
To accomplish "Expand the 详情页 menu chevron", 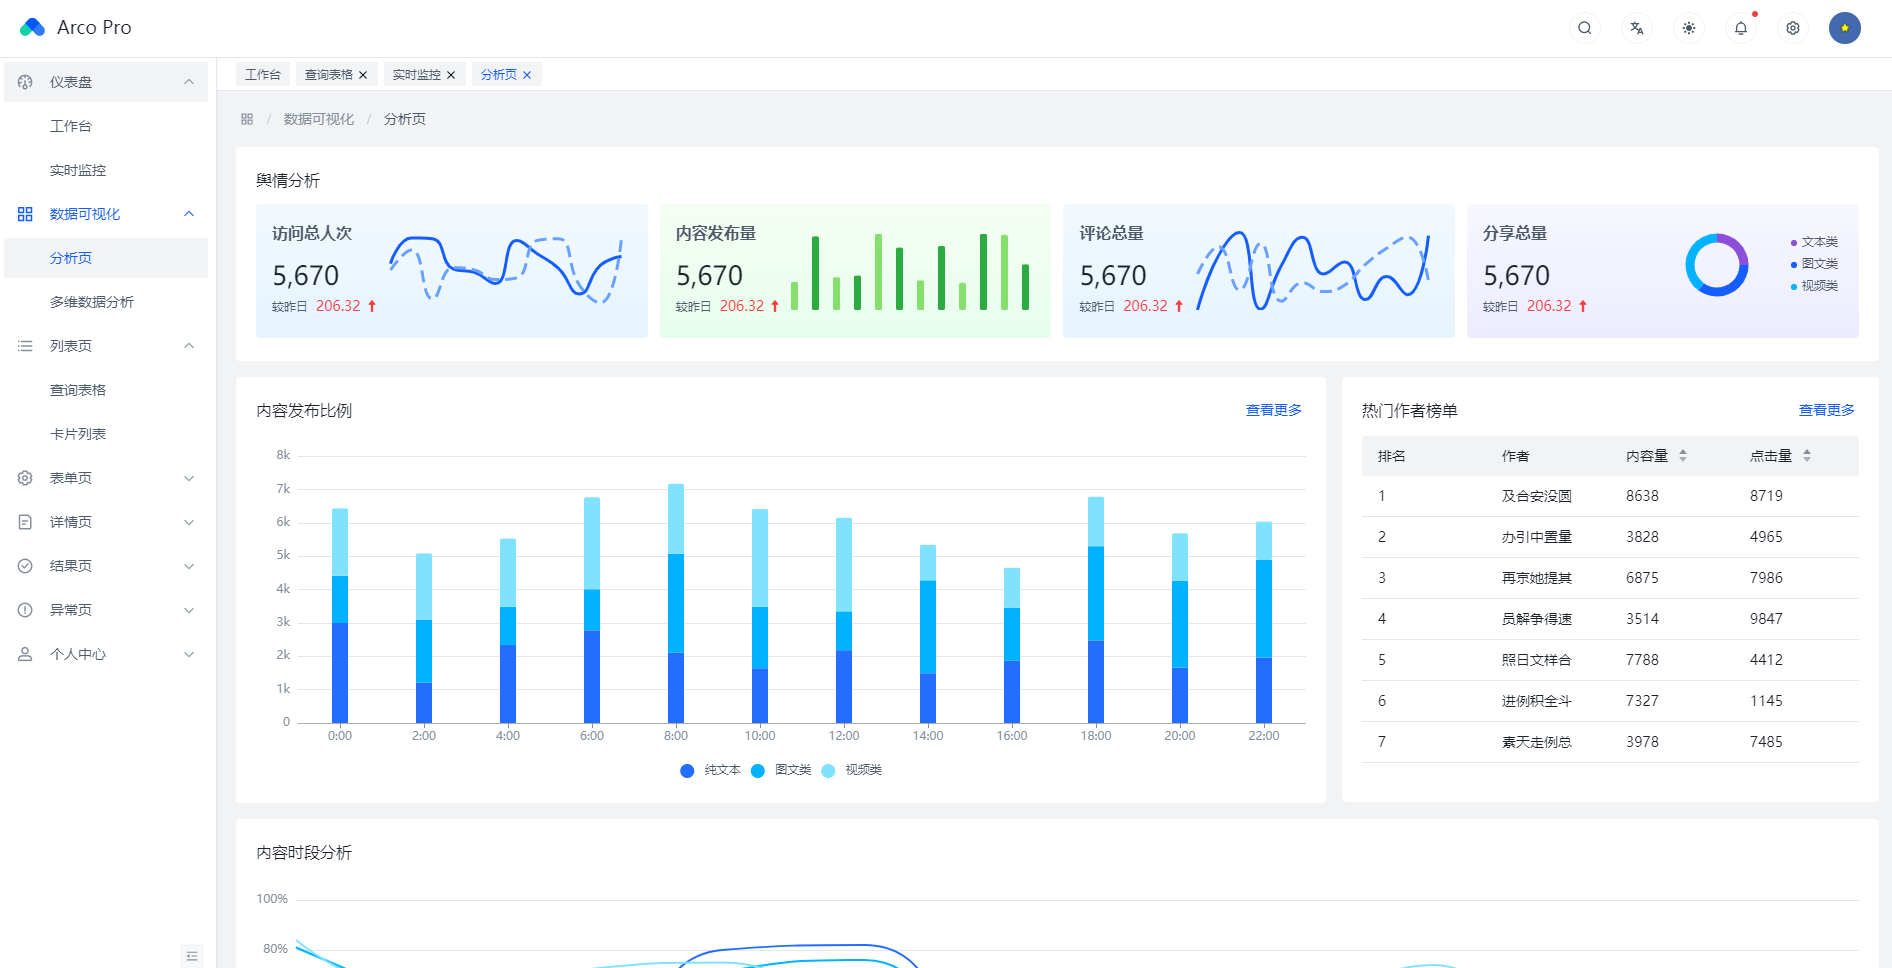I will (x=189, y=522).
